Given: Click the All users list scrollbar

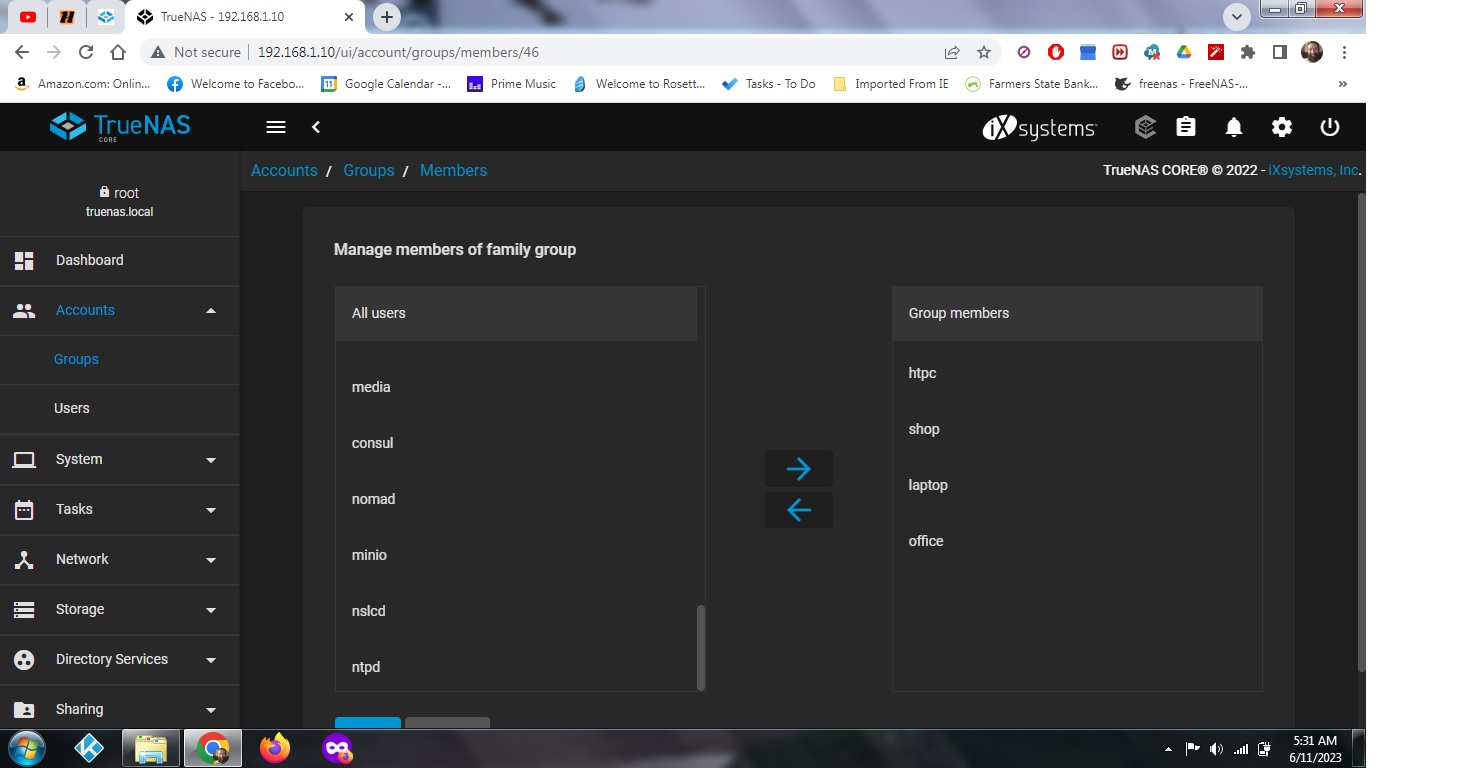Looking at the screenshot, I should coord(701,646).
